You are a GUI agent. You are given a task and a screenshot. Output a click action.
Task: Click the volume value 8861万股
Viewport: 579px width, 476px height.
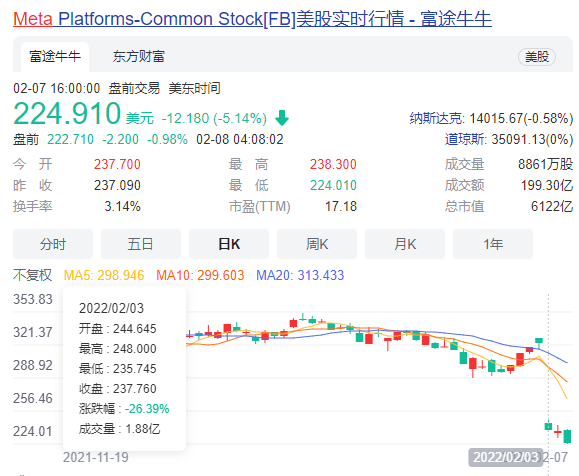[545, 164]
